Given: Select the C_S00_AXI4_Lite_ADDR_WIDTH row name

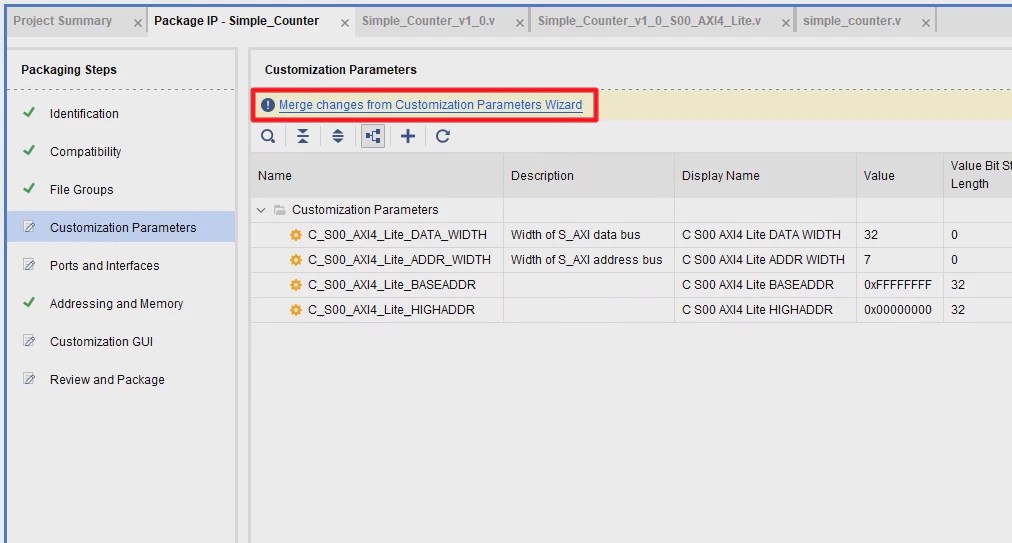Looking at the screenshot, I should [x=399, y=260].
